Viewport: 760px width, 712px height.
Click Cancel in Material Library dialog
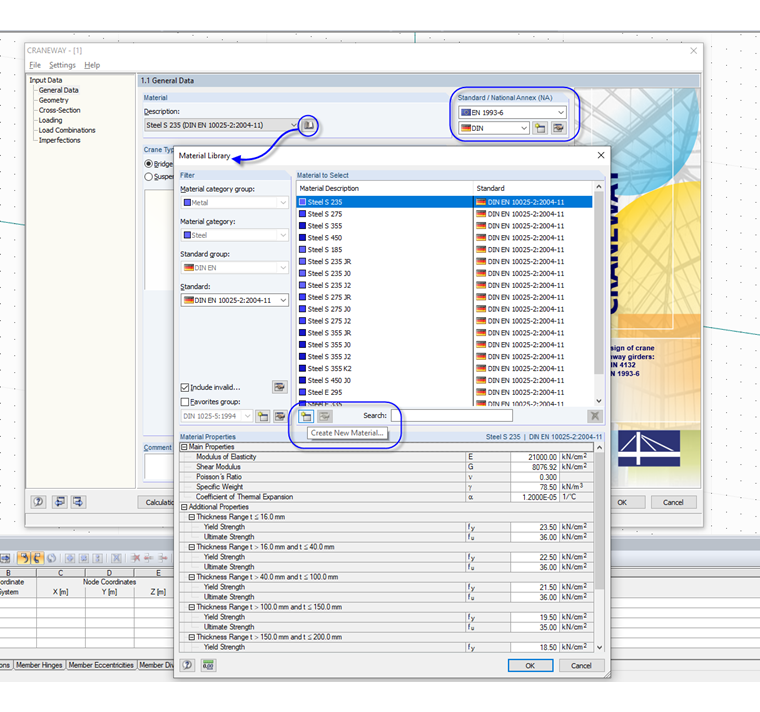pos(581,665)
